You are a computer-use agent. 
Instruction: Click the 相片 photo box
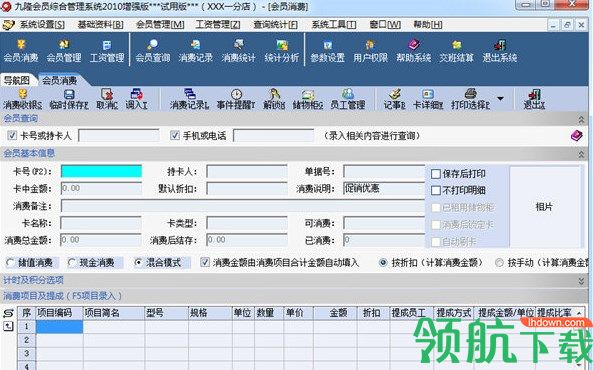[544, 207]
